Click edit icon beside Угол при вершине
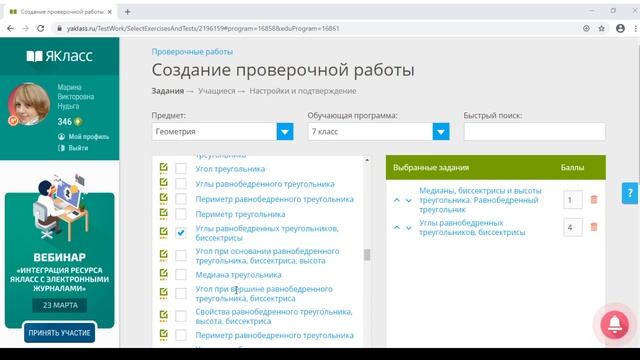This screenshot has height=360, width=640. (164, 293)
